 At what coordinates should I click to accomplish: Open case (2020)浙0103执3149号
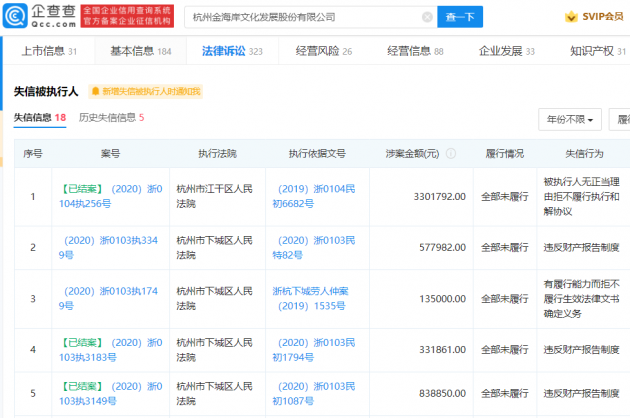110,393
